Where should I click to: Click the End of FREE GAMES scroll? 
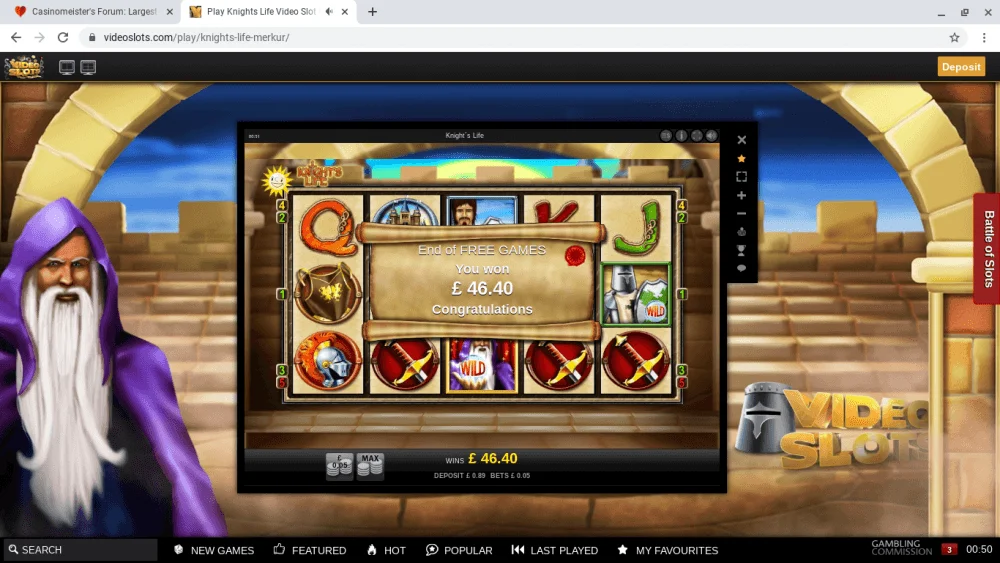(x=482, y=281)
